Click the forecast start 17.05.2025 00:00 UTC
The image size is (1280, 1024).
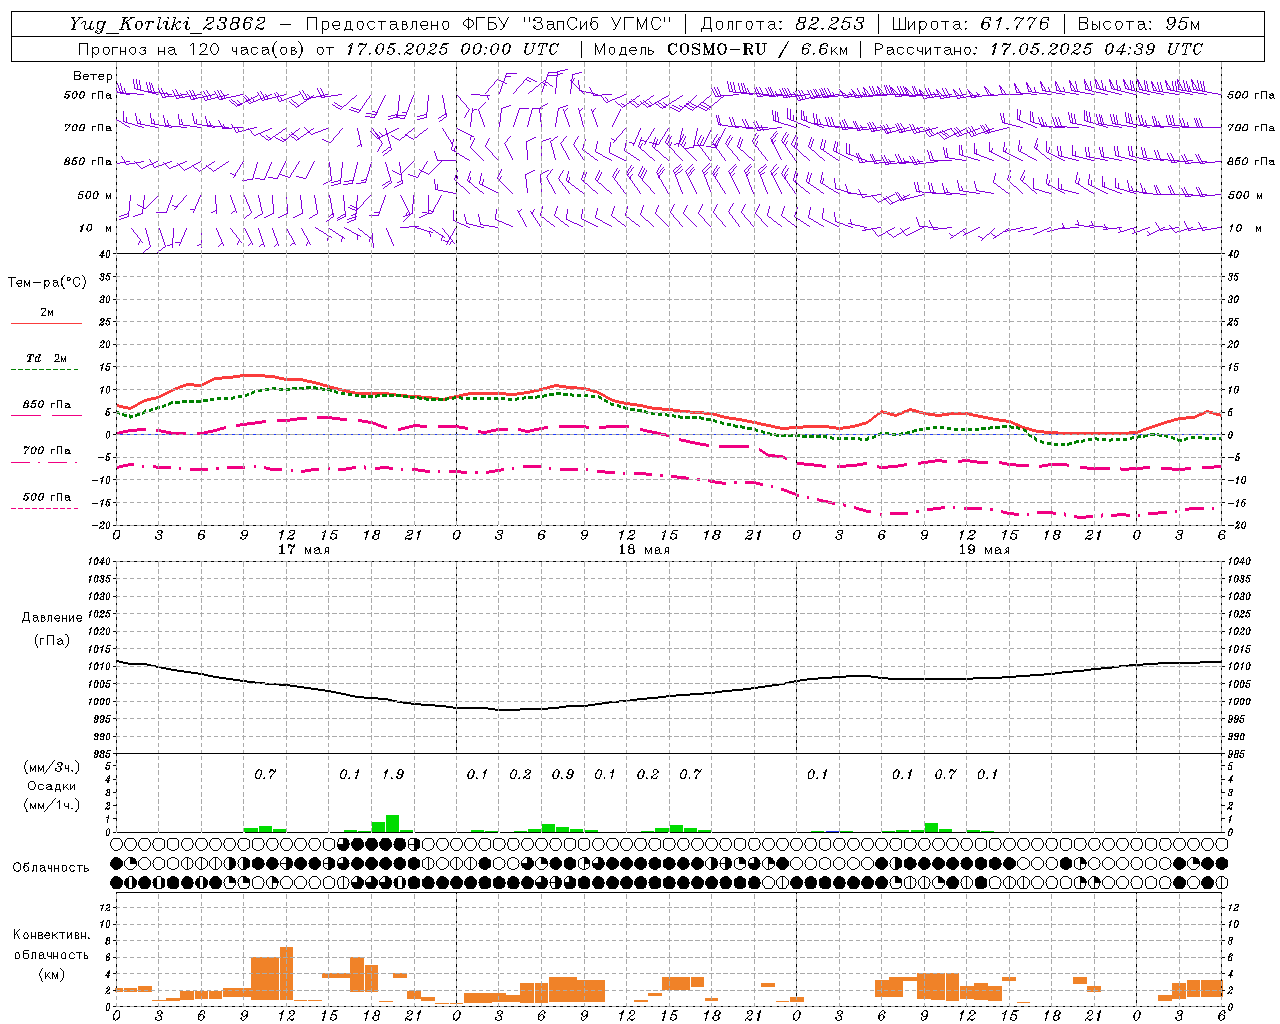point(452,49)
